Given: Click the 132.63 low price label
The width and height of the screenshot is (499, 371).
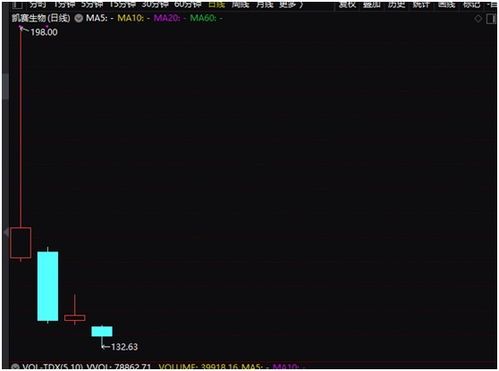Looking at the screenshot, I should coord(124,347).
